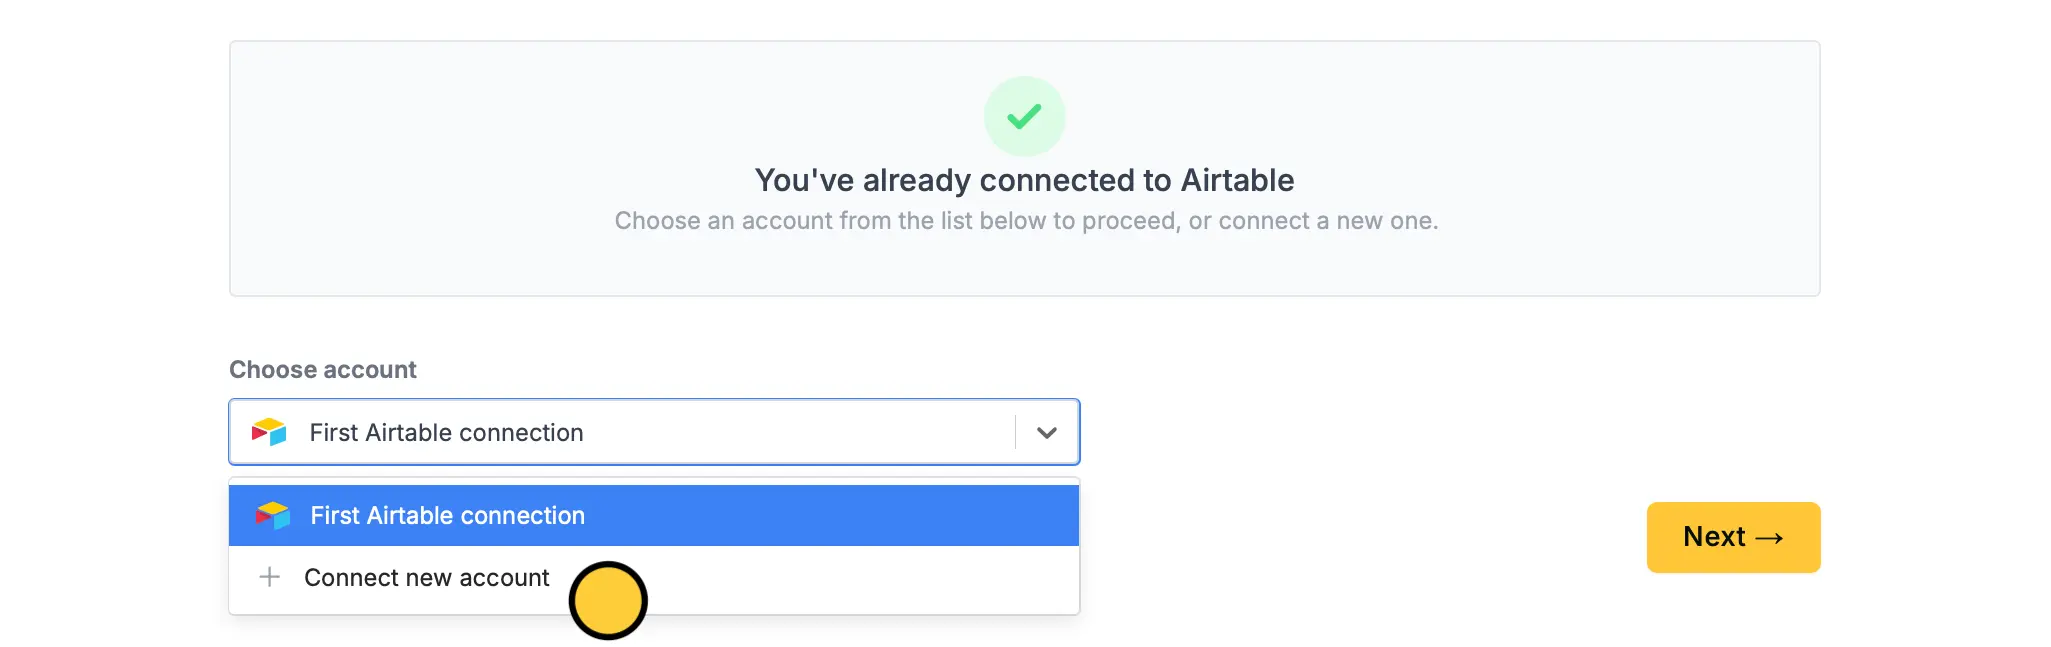Click the arrow icon inside the Next button
The height and width of the screenshot is (647, 2051).
click(x=1768, y=537)
